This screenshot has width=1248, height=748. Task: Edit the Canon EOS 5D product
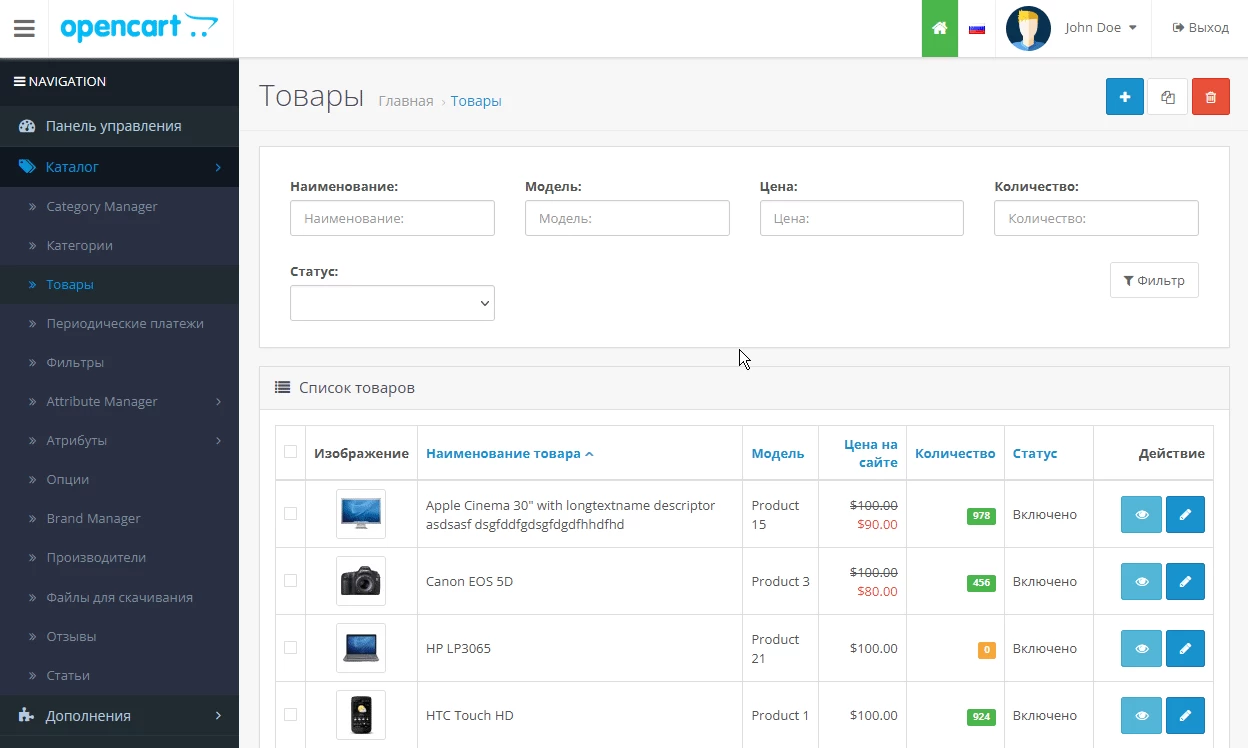click(1185, 581)
